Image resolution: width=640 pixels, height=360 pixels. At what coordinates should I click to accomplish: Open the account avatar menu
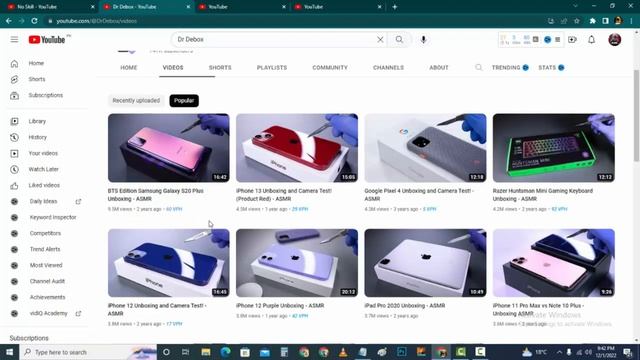(615, 40)
